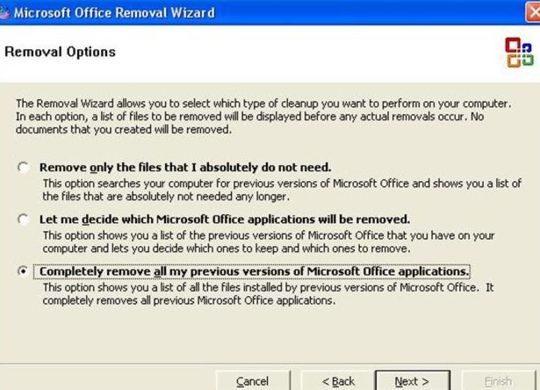Select the 'Let me decide' radio button
The width and height of the screenshot is (540, 390).
tap(23, 219)
